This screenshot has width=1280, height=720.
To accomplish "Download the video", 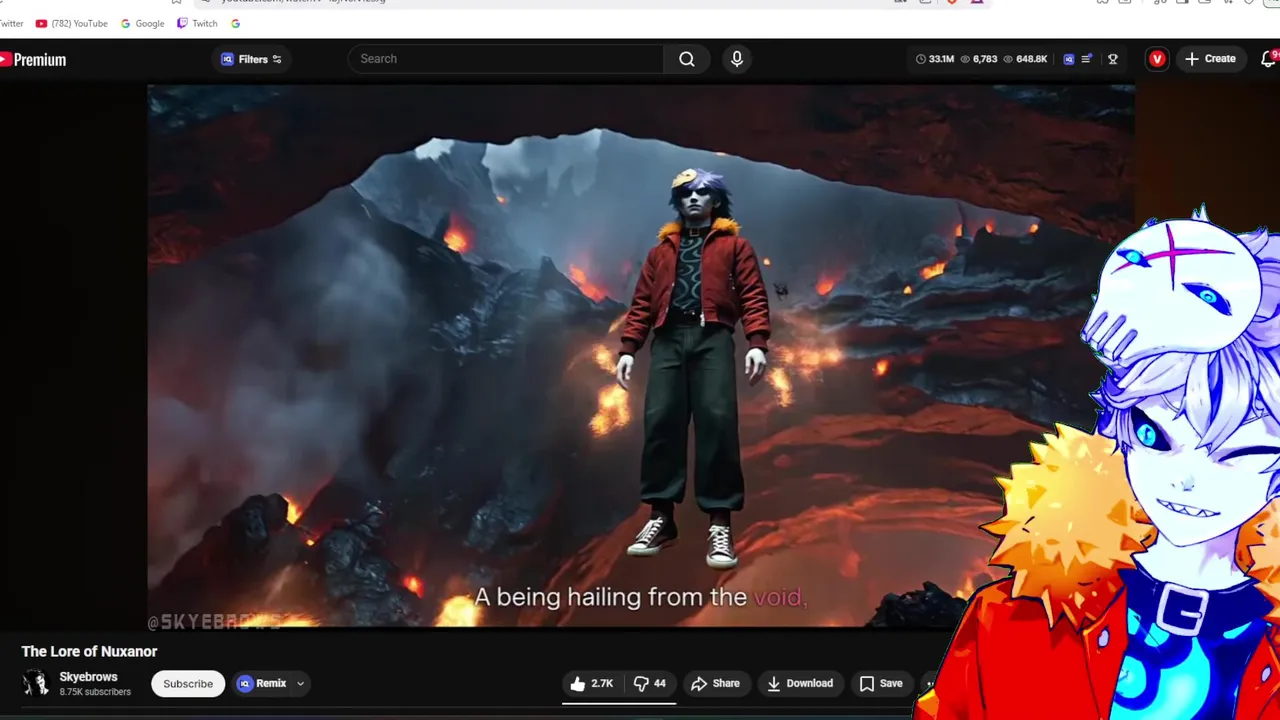I will (799, 684).
